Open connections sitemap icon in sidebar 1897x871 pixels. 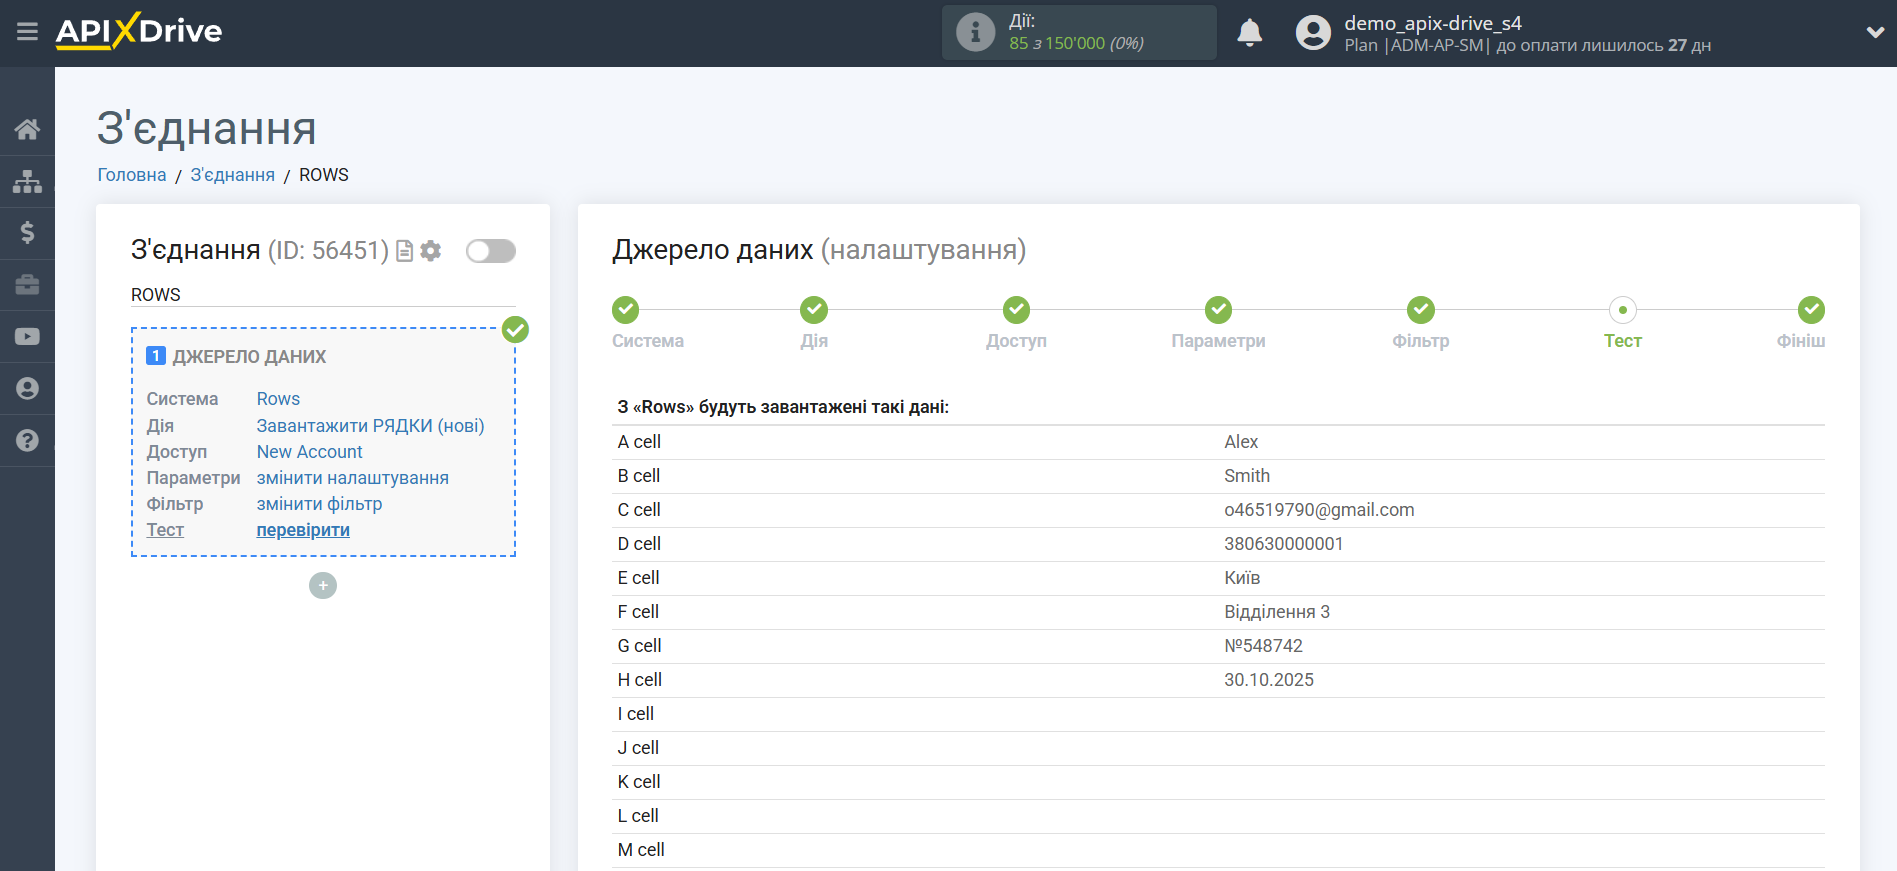coord(27,181)
